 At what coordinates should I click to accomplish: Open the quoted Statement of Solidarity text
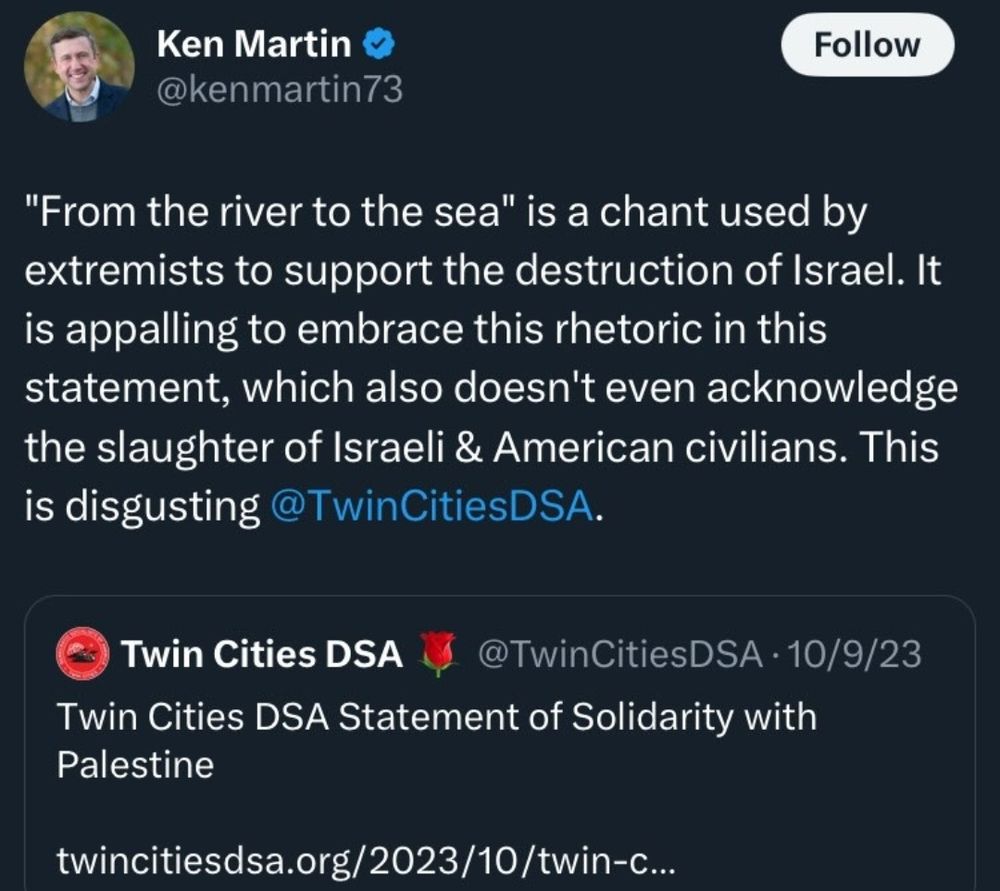pyautogui.click(x=437, y=740)
